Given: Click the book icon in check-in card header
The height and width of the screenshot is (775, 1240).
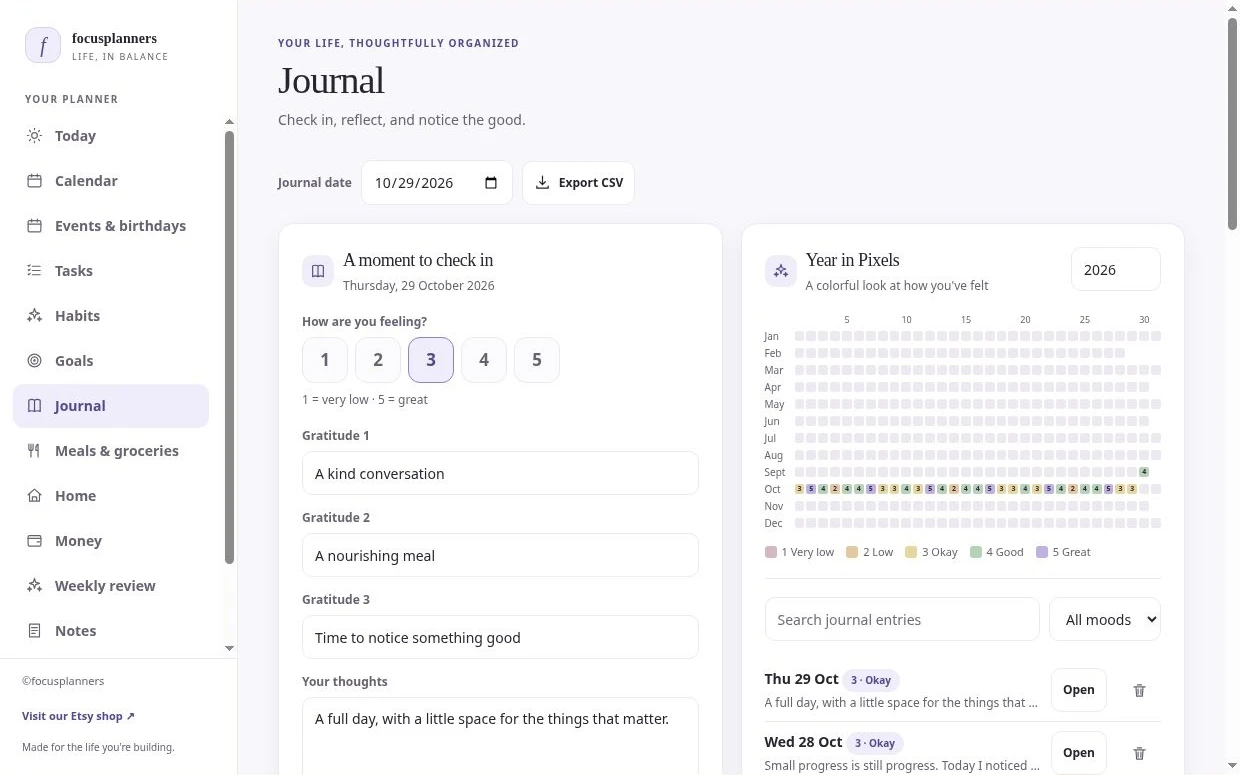Looking at the screenshot, I should click(318, 271).
